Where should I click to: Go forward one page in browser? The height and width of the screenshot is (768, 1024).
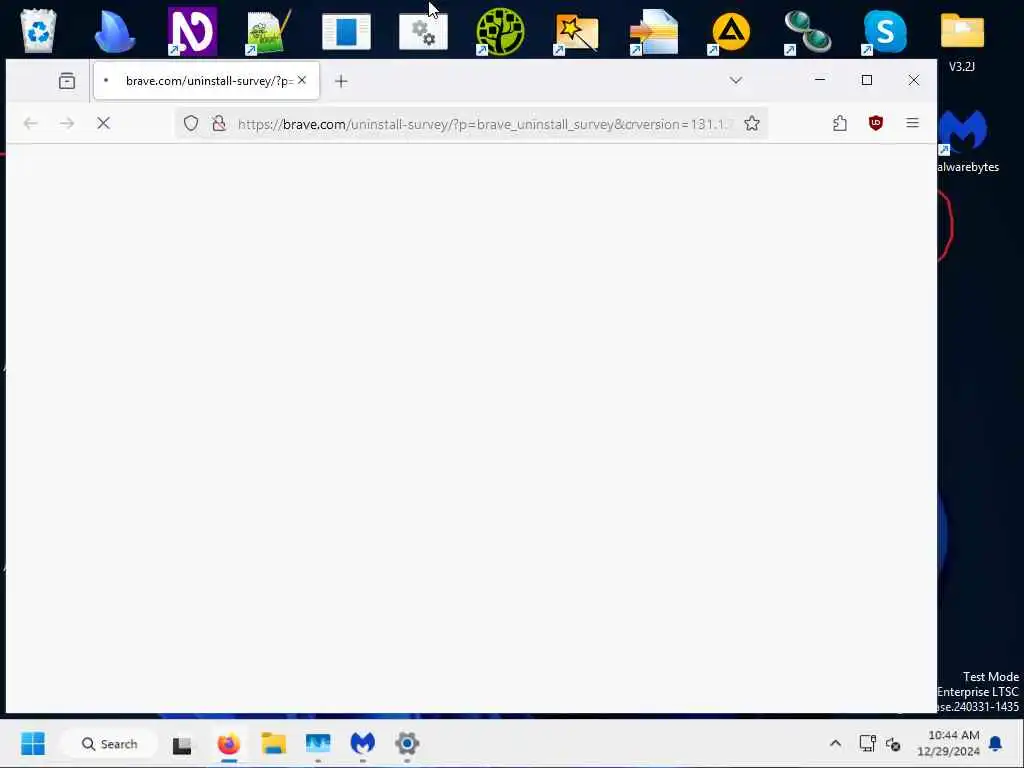click(x=67, y=123)
